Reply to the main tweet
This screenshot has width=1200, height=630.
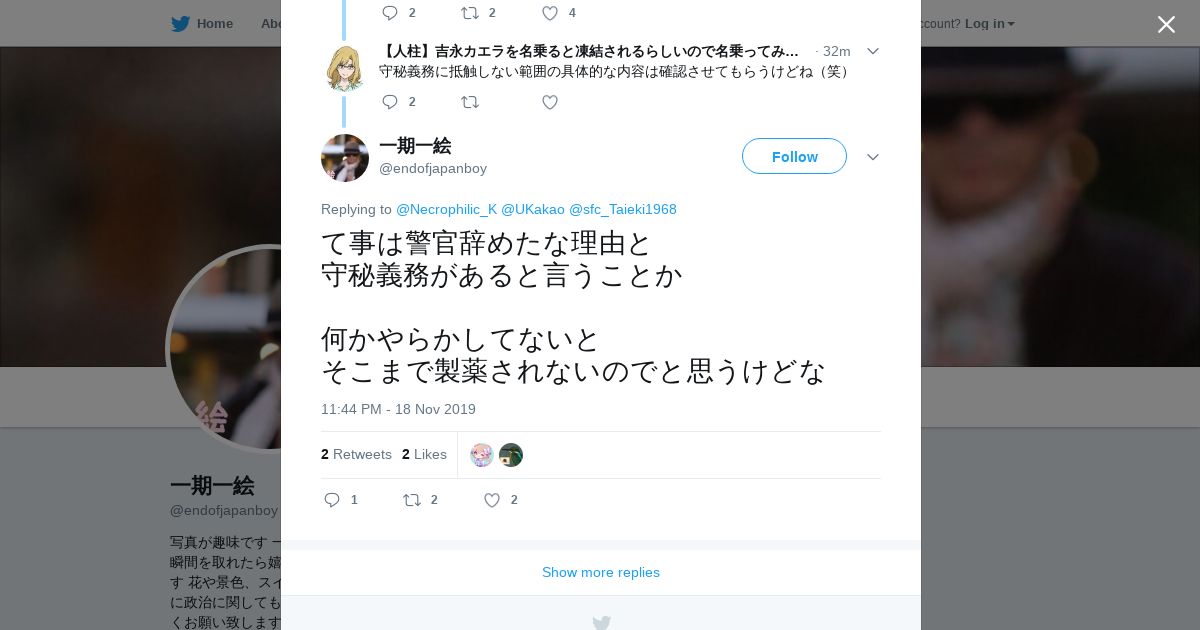coord(332,500)
